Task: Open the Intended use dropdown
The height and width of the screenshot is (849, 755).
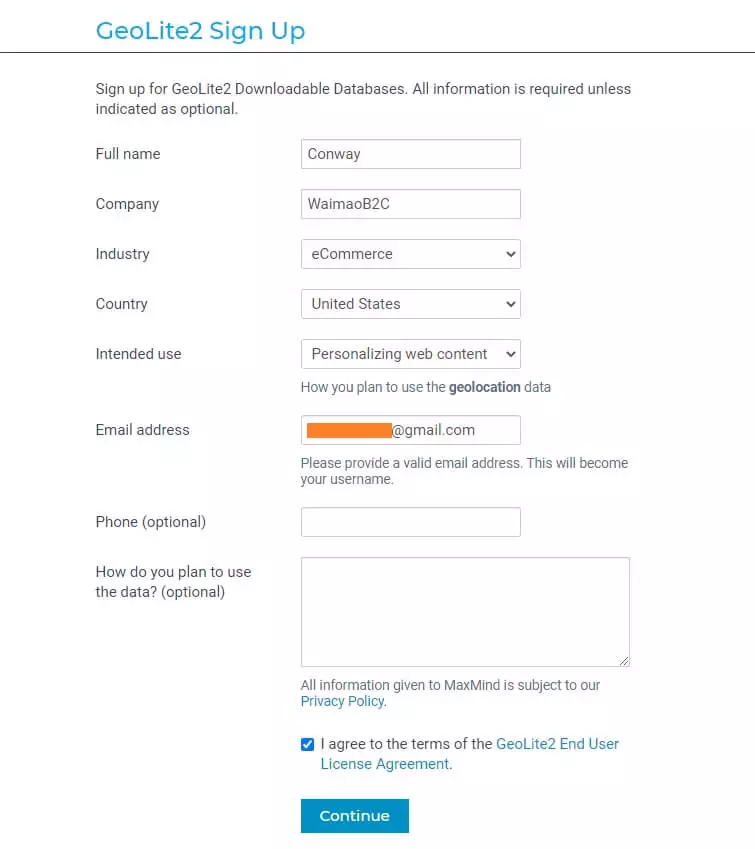Action: click(x=410, y=354)
